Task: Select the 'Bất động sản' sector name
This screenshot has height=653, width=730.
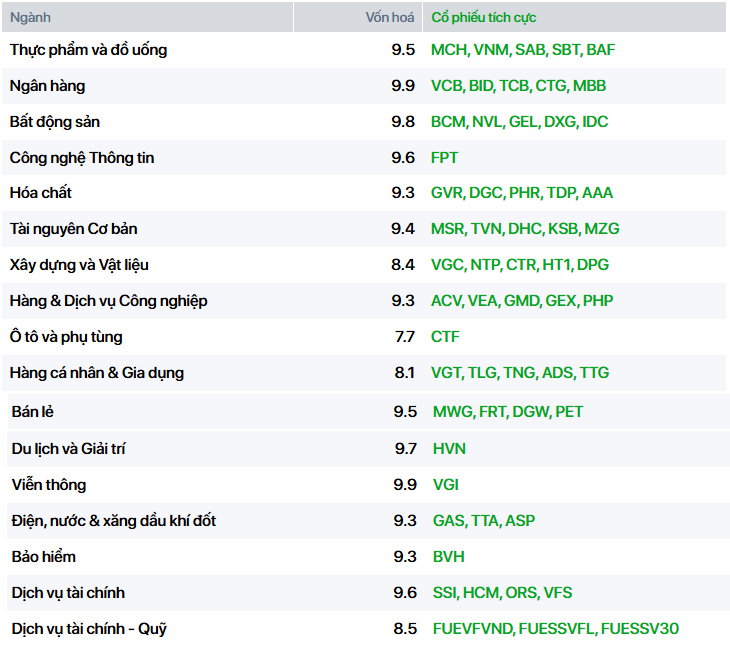Action: click(55, 122)
